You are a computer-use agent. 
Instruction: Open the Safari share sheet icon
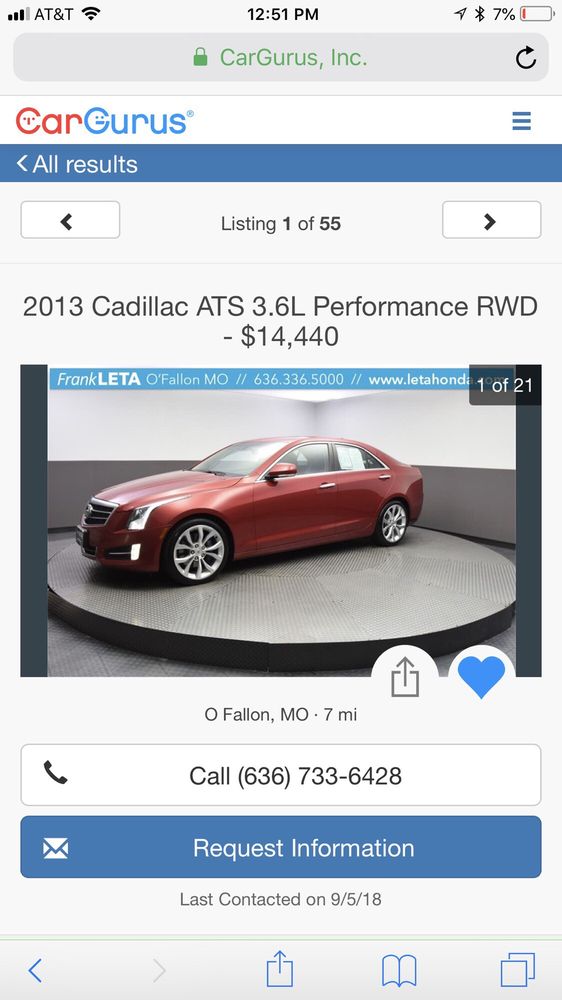(279, 969)
